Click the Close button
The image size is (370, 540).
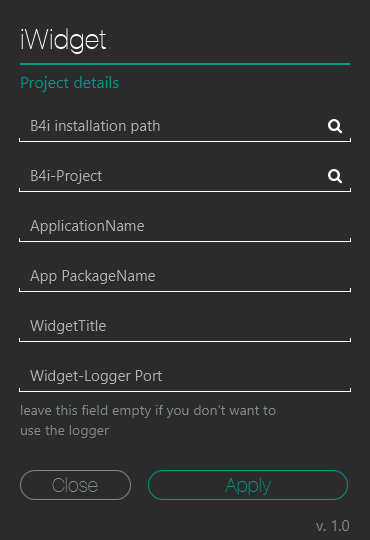pos(75,485)
